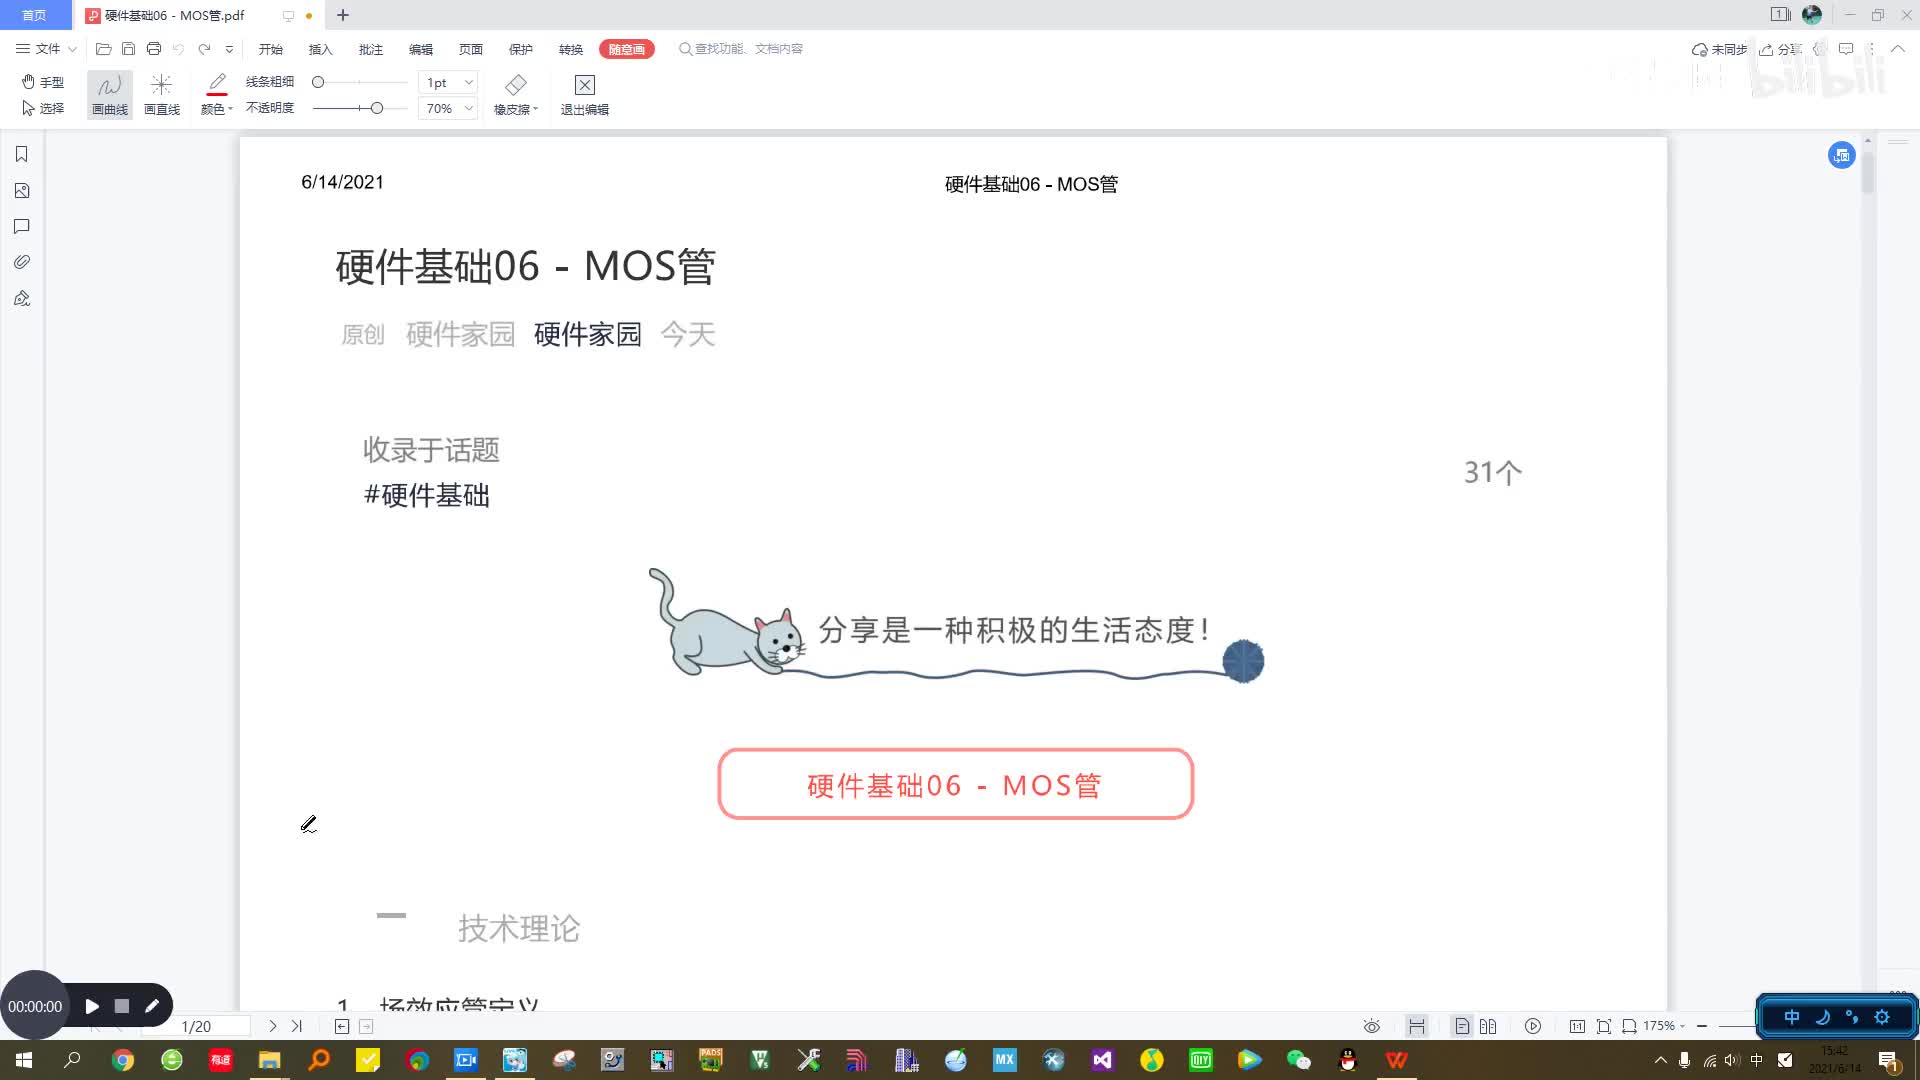
Task: Click the blue floating translate icon
Action: 1841,155
